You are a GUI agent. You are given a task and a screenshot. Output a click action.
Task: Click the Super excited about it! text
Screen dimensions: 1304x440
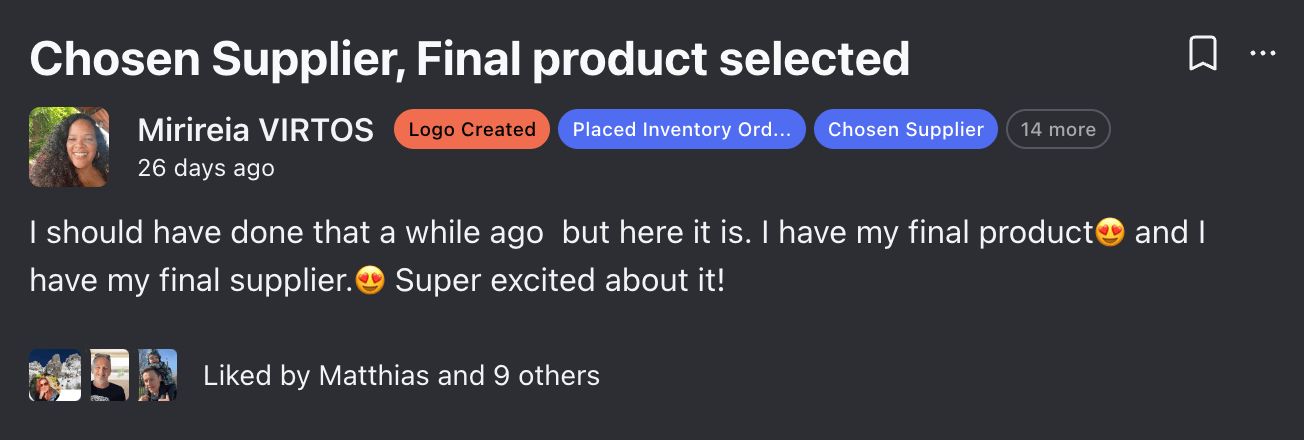[x=560, y=281]
